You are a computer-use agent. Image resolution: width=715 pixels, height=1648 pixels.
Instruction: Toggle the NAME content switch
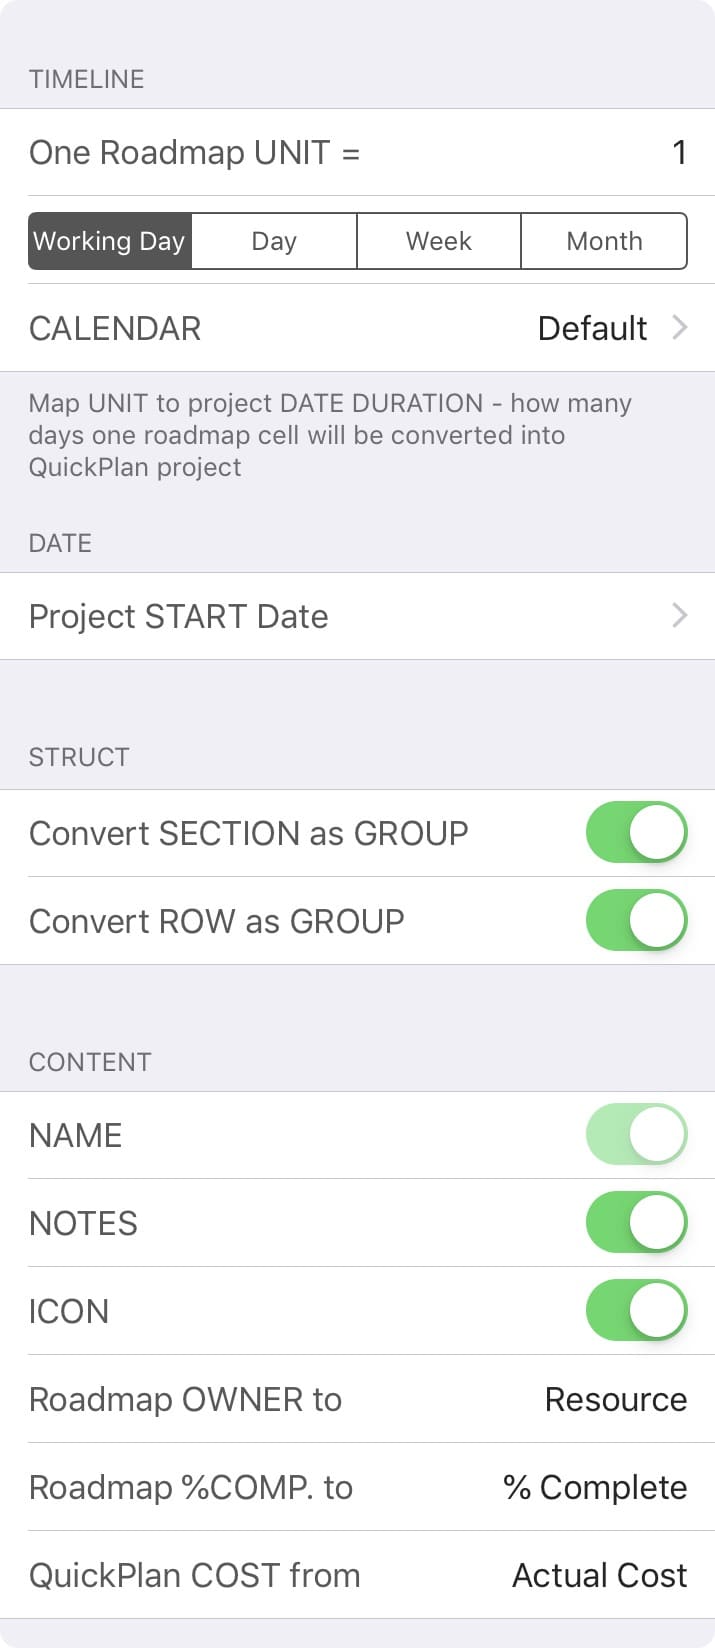[x=636, y=1134]
